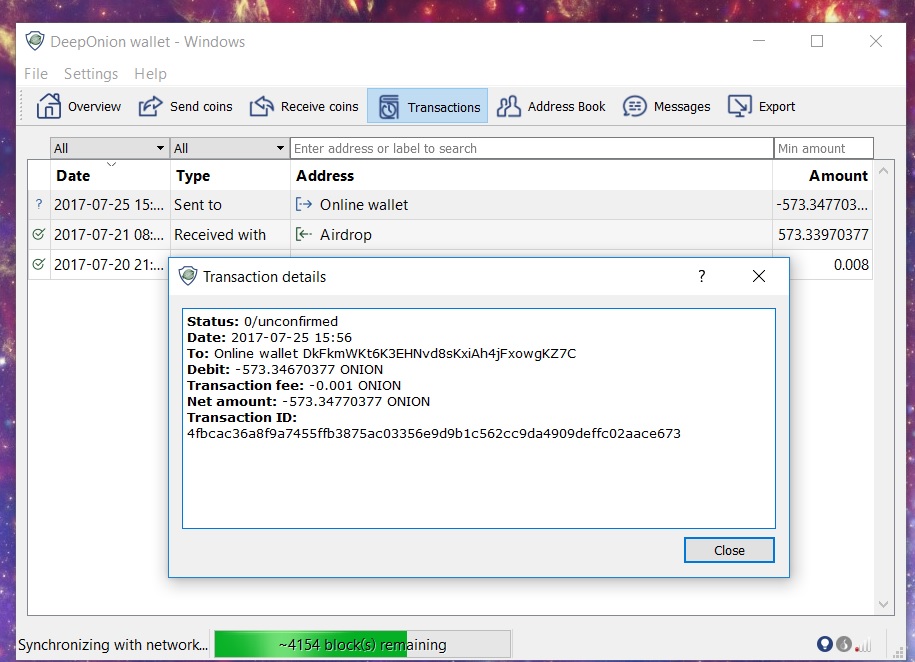The image size is (915, 662).
Task: Click the Synchronizing with network status text
Action: pyautogui.click(x=113, y=644)
